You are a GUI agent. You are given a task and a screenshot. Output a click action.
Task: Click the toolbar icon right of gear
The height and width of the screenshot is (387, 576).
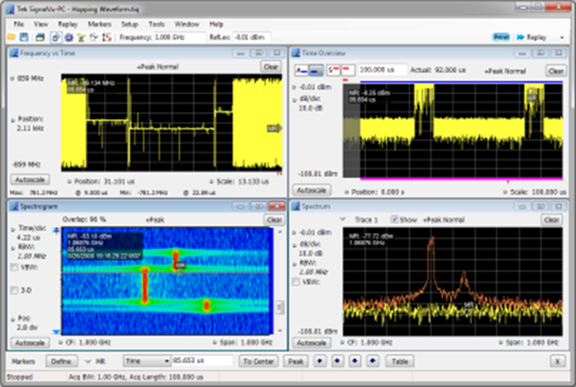pos(81,37)
